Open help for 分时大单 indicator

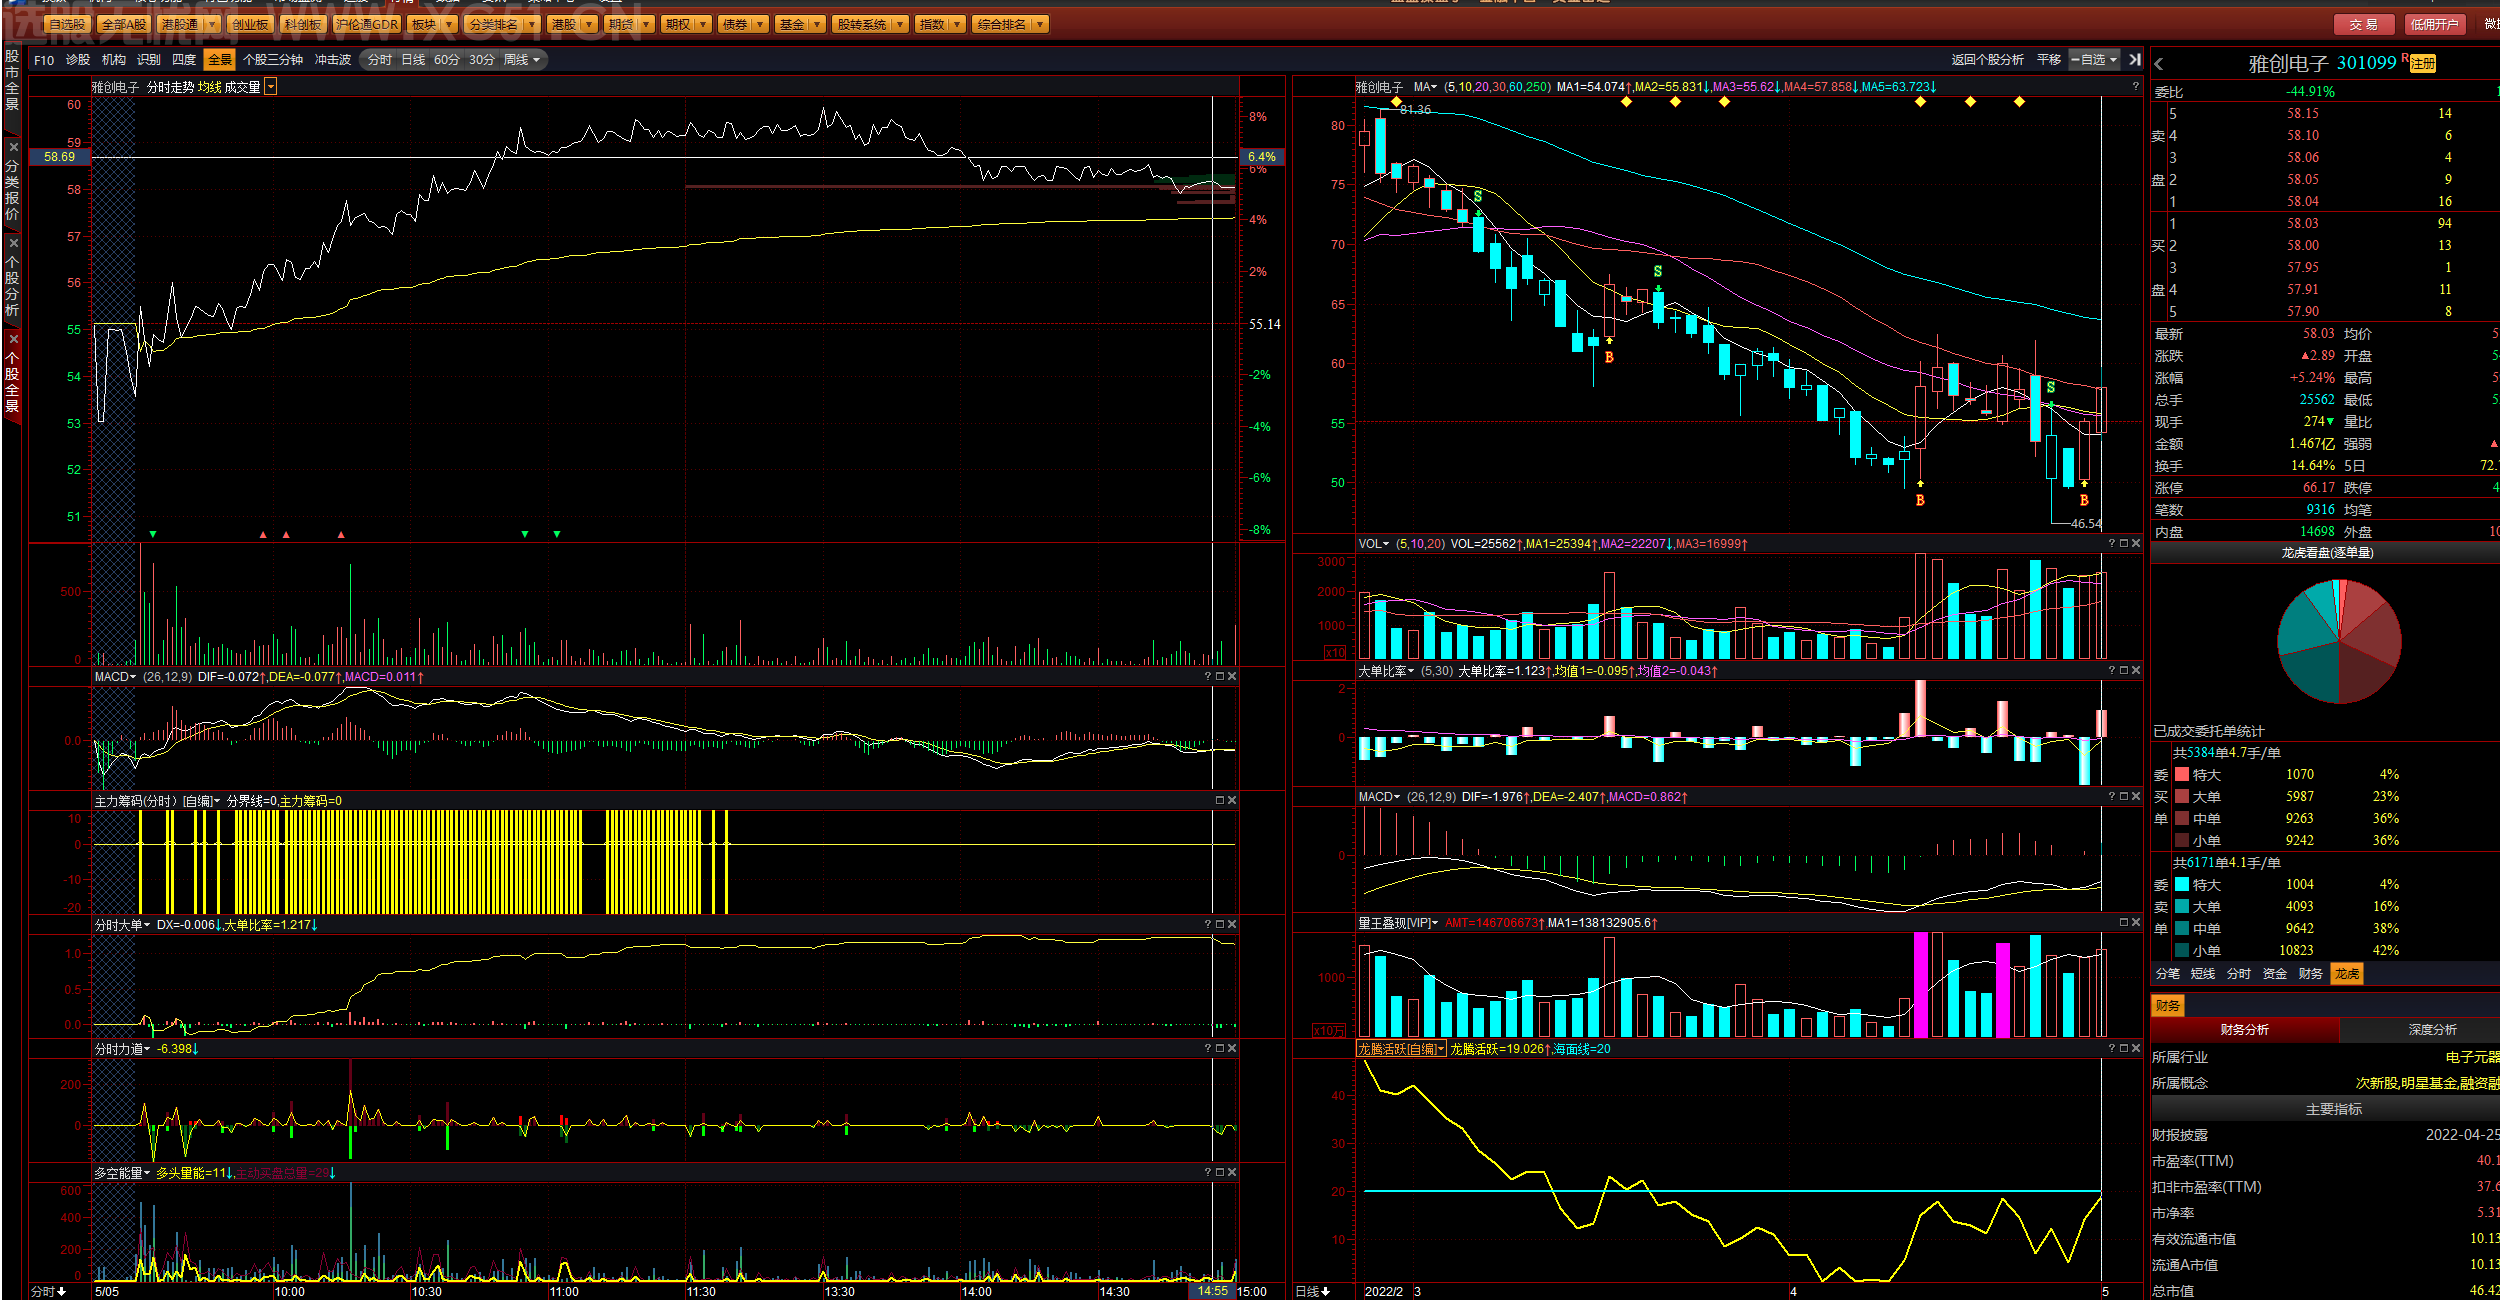click(x=1208, y=925)
